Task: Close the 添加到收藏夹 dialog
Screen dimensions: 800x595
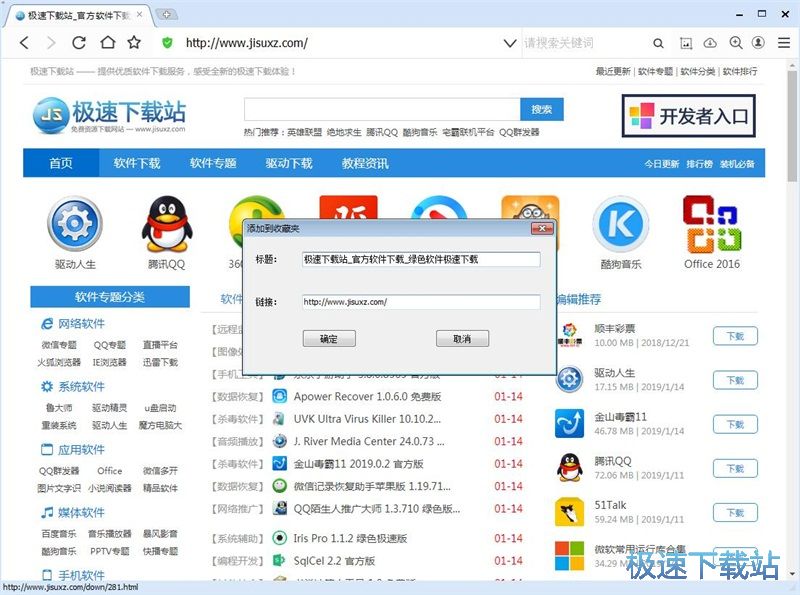Action: pos(542,228)
